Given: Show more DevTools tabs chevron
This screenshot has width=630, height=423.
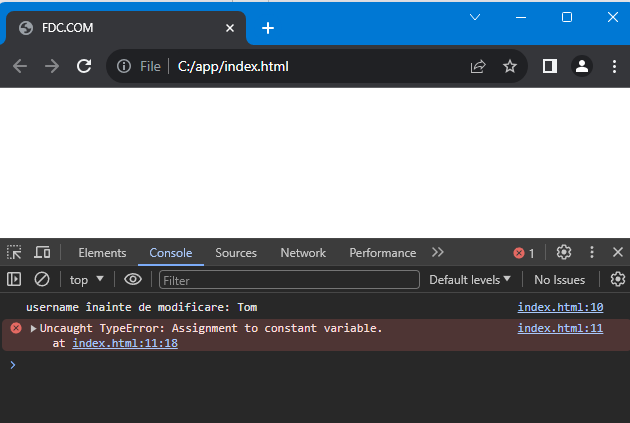Looking at the screenshot, I should [x=438, y=253].
